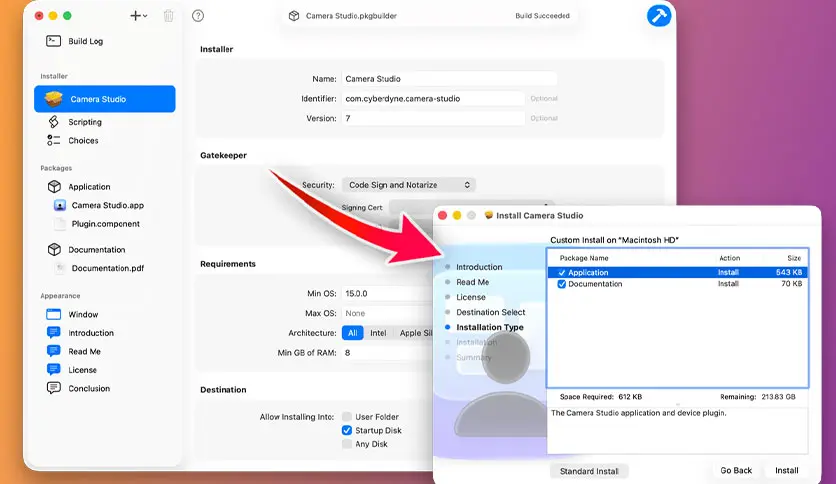Click Plugin.component file icon

coord(60,224)
